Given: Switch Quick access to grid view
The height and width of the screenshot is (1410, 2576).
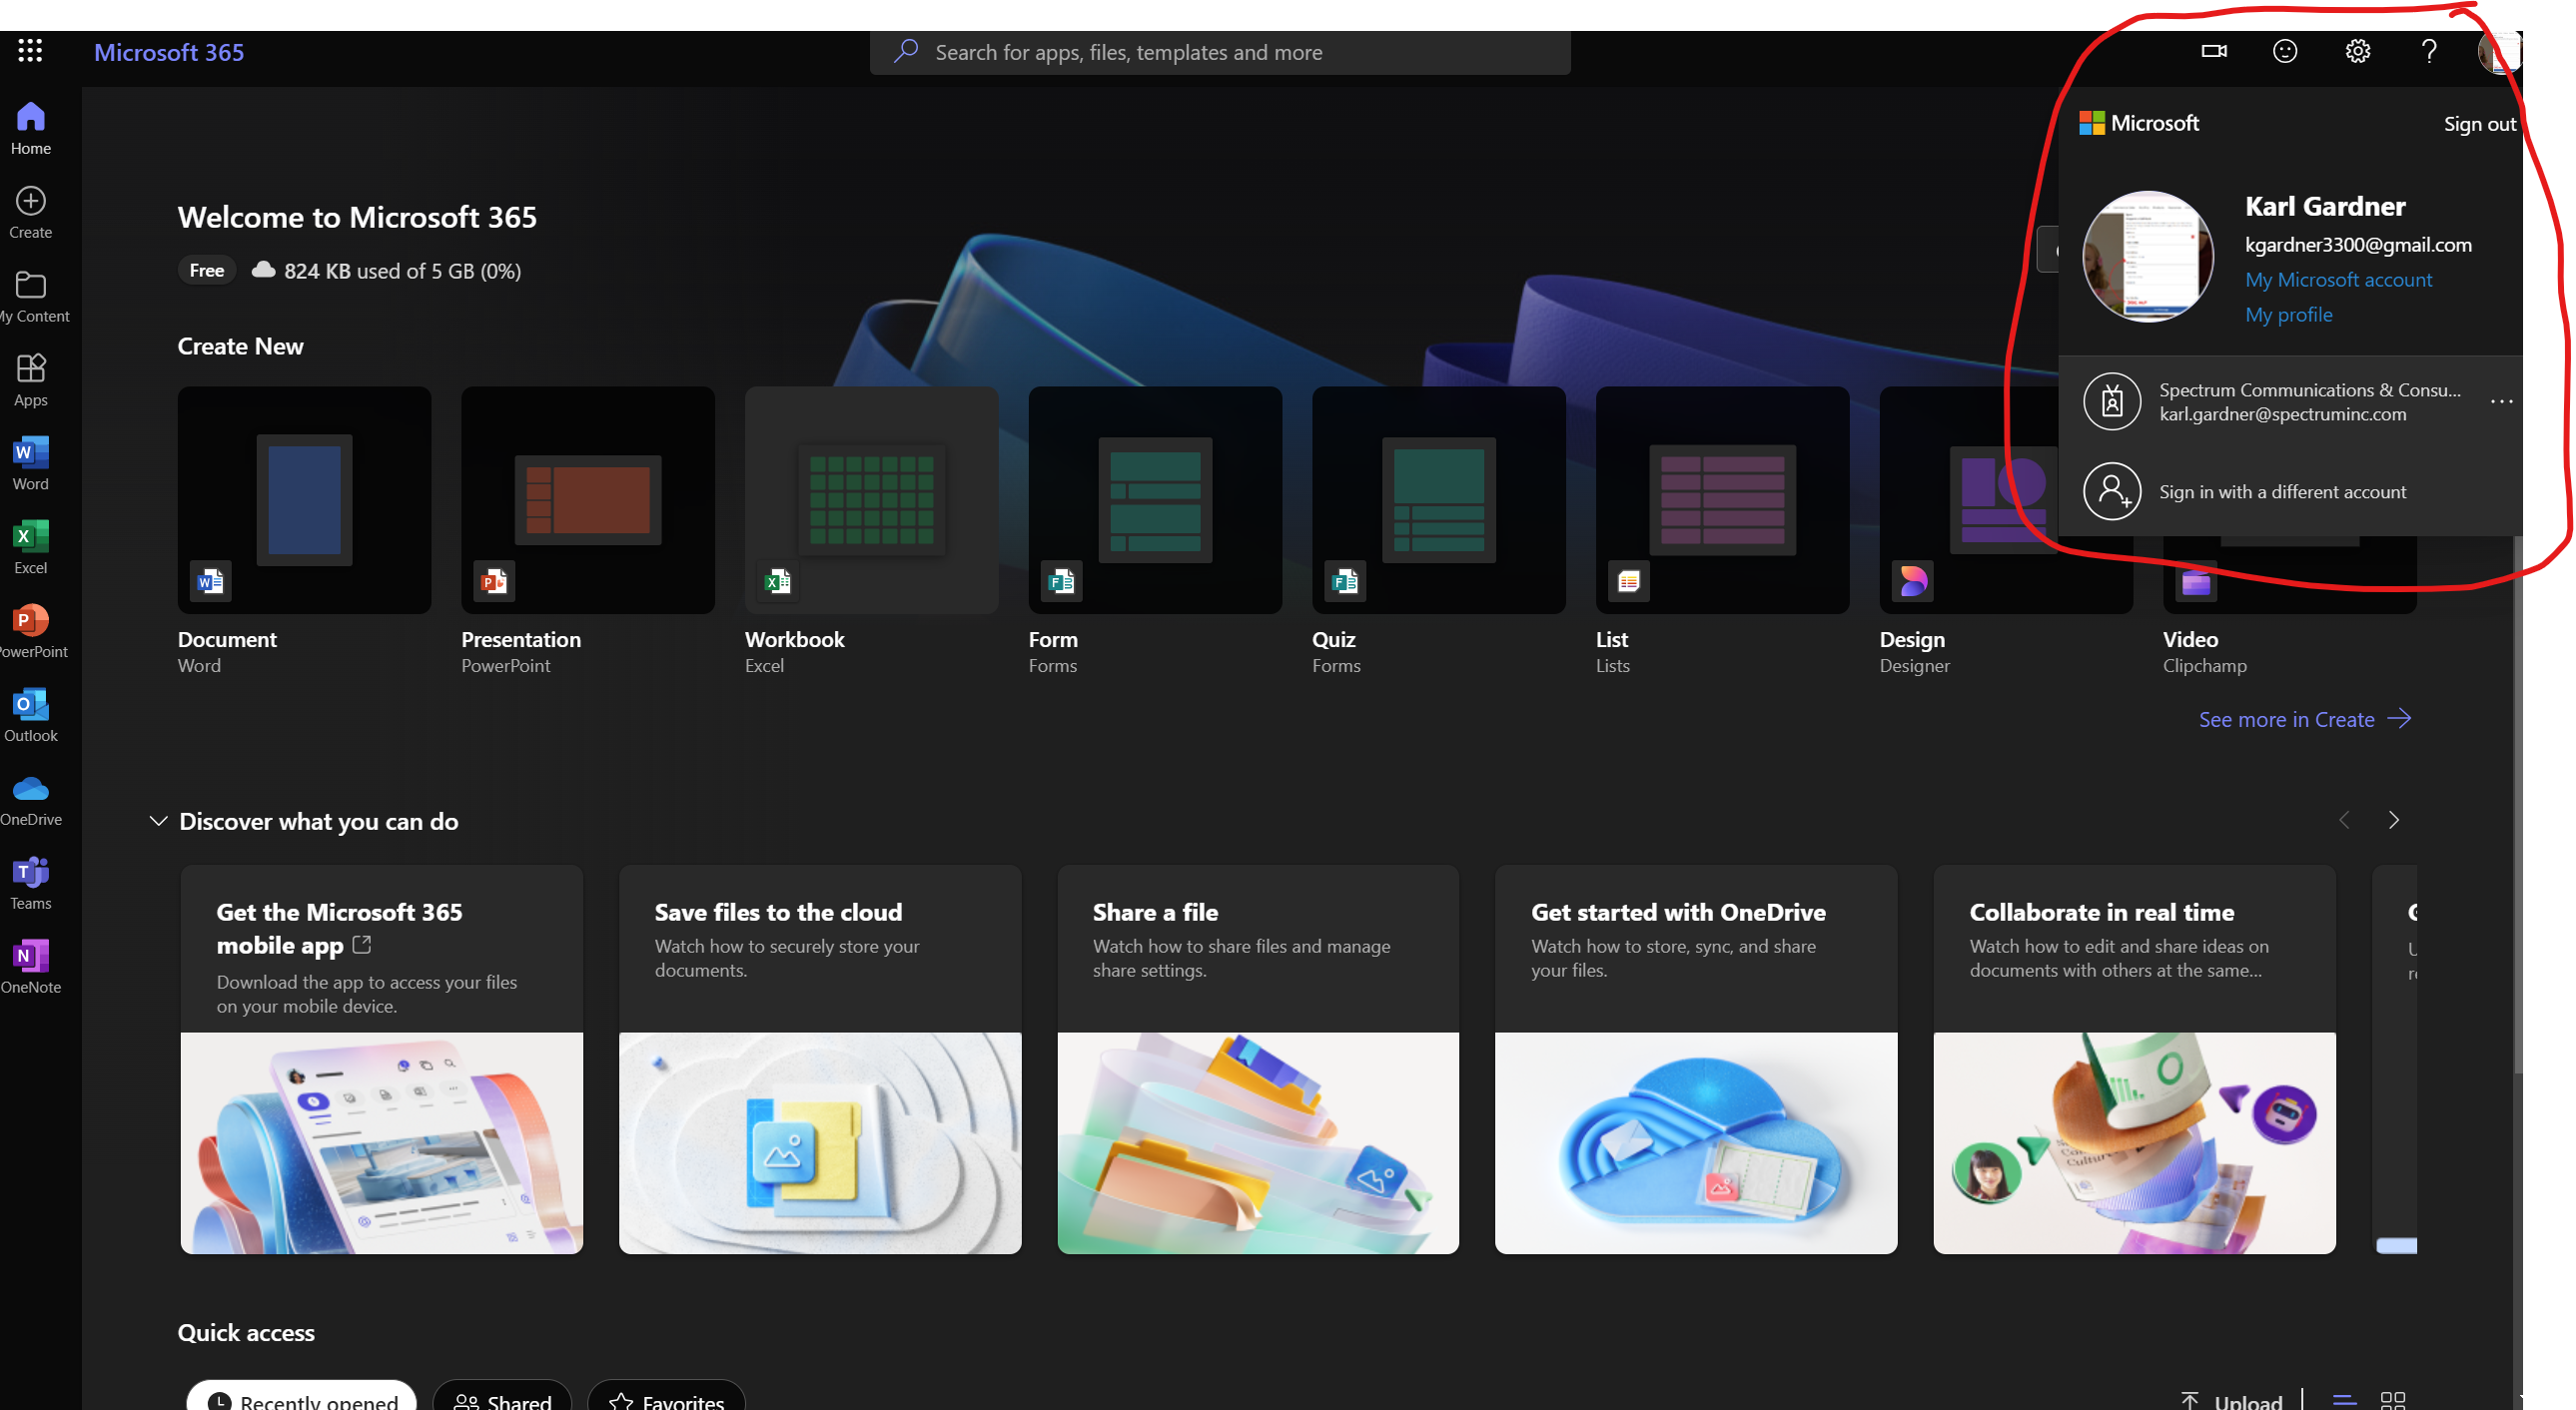Looking at the screenshot, I should pos(2393,1400).
